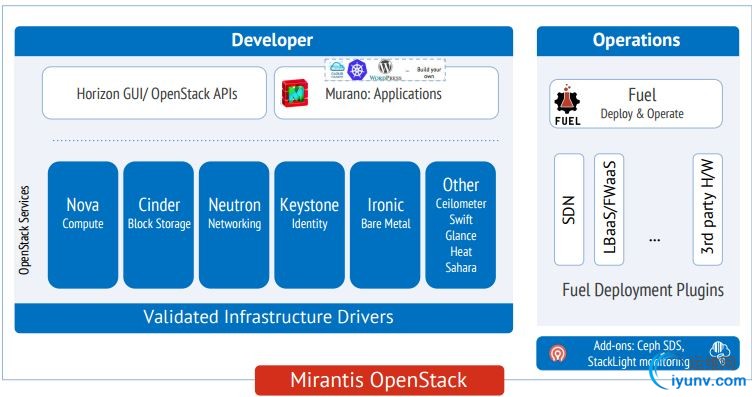
Task: Click the WordPress logo icon
Action: [386, 70]
